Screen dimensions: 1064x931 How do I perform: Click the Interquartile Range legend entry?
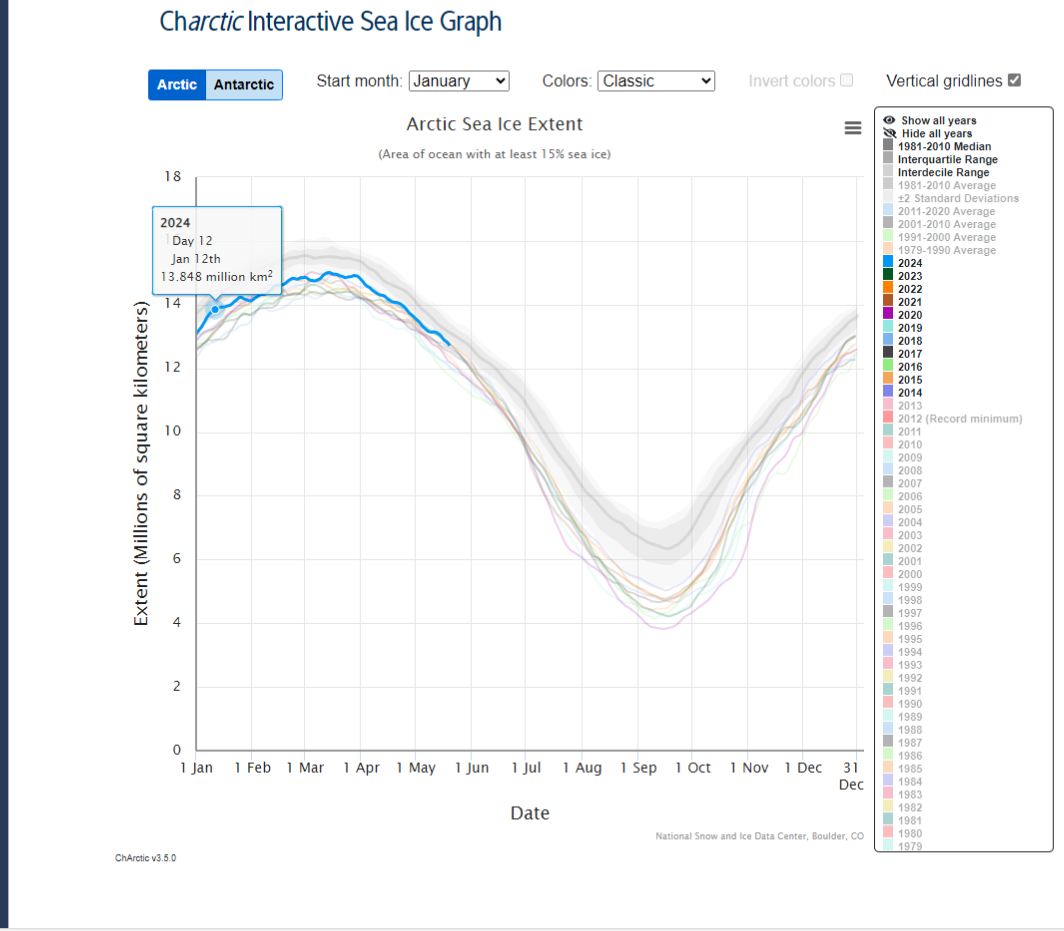click(x=947, y=159)
